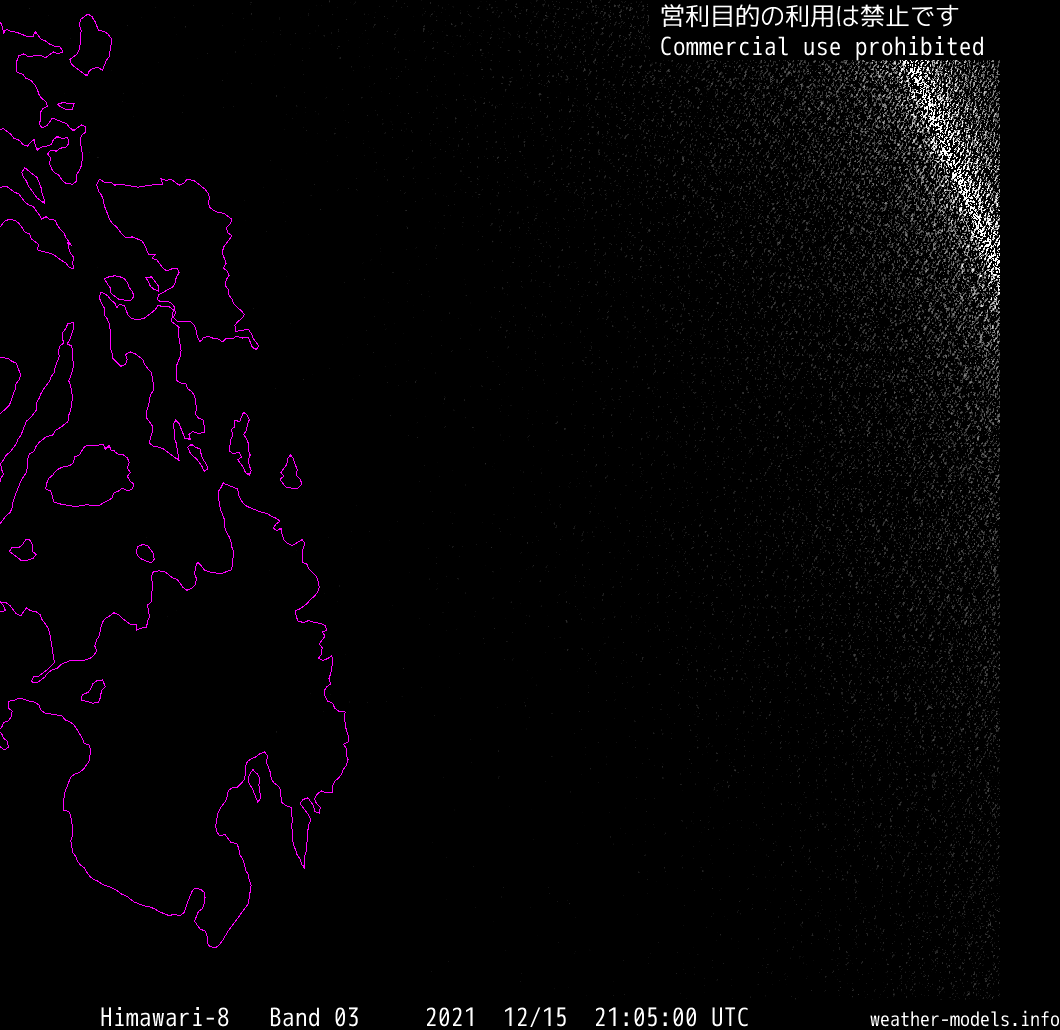The image size is (1060, 1030).
Task: Click the date '12/15' in footer
Action: (535, 1016)
